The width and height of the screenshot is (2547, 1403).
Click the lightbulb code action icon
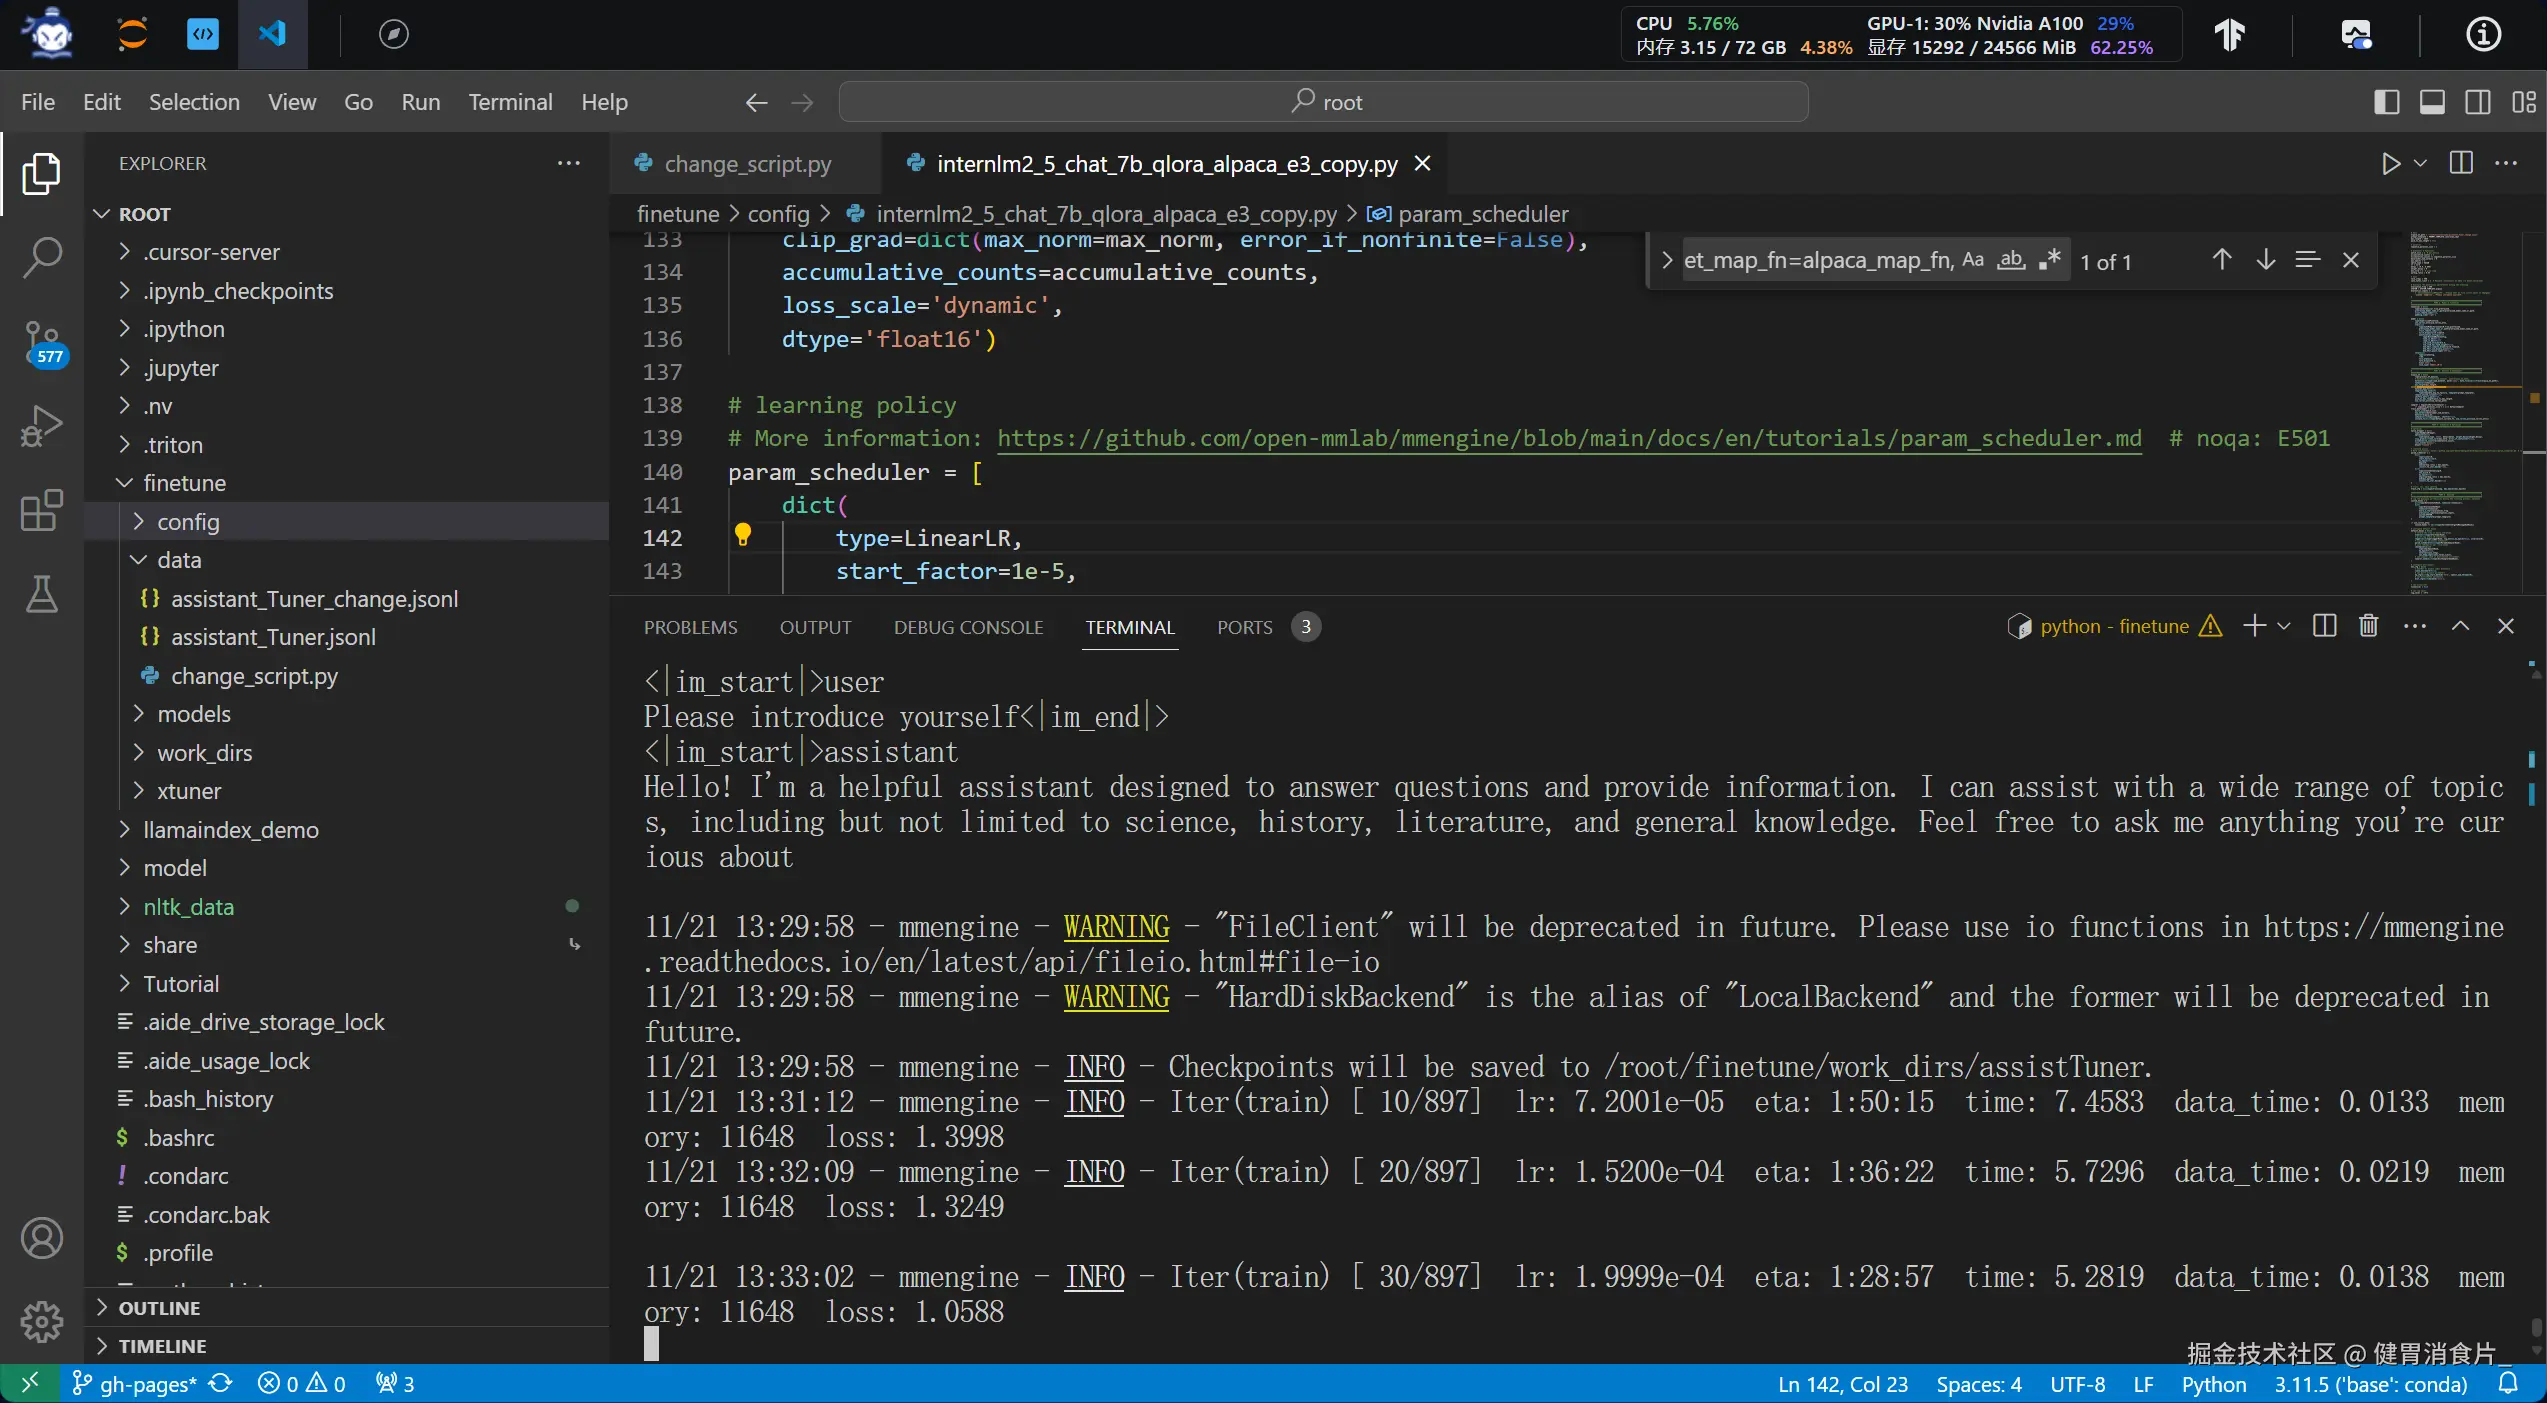pyautogui.click(x=743, y=535)
